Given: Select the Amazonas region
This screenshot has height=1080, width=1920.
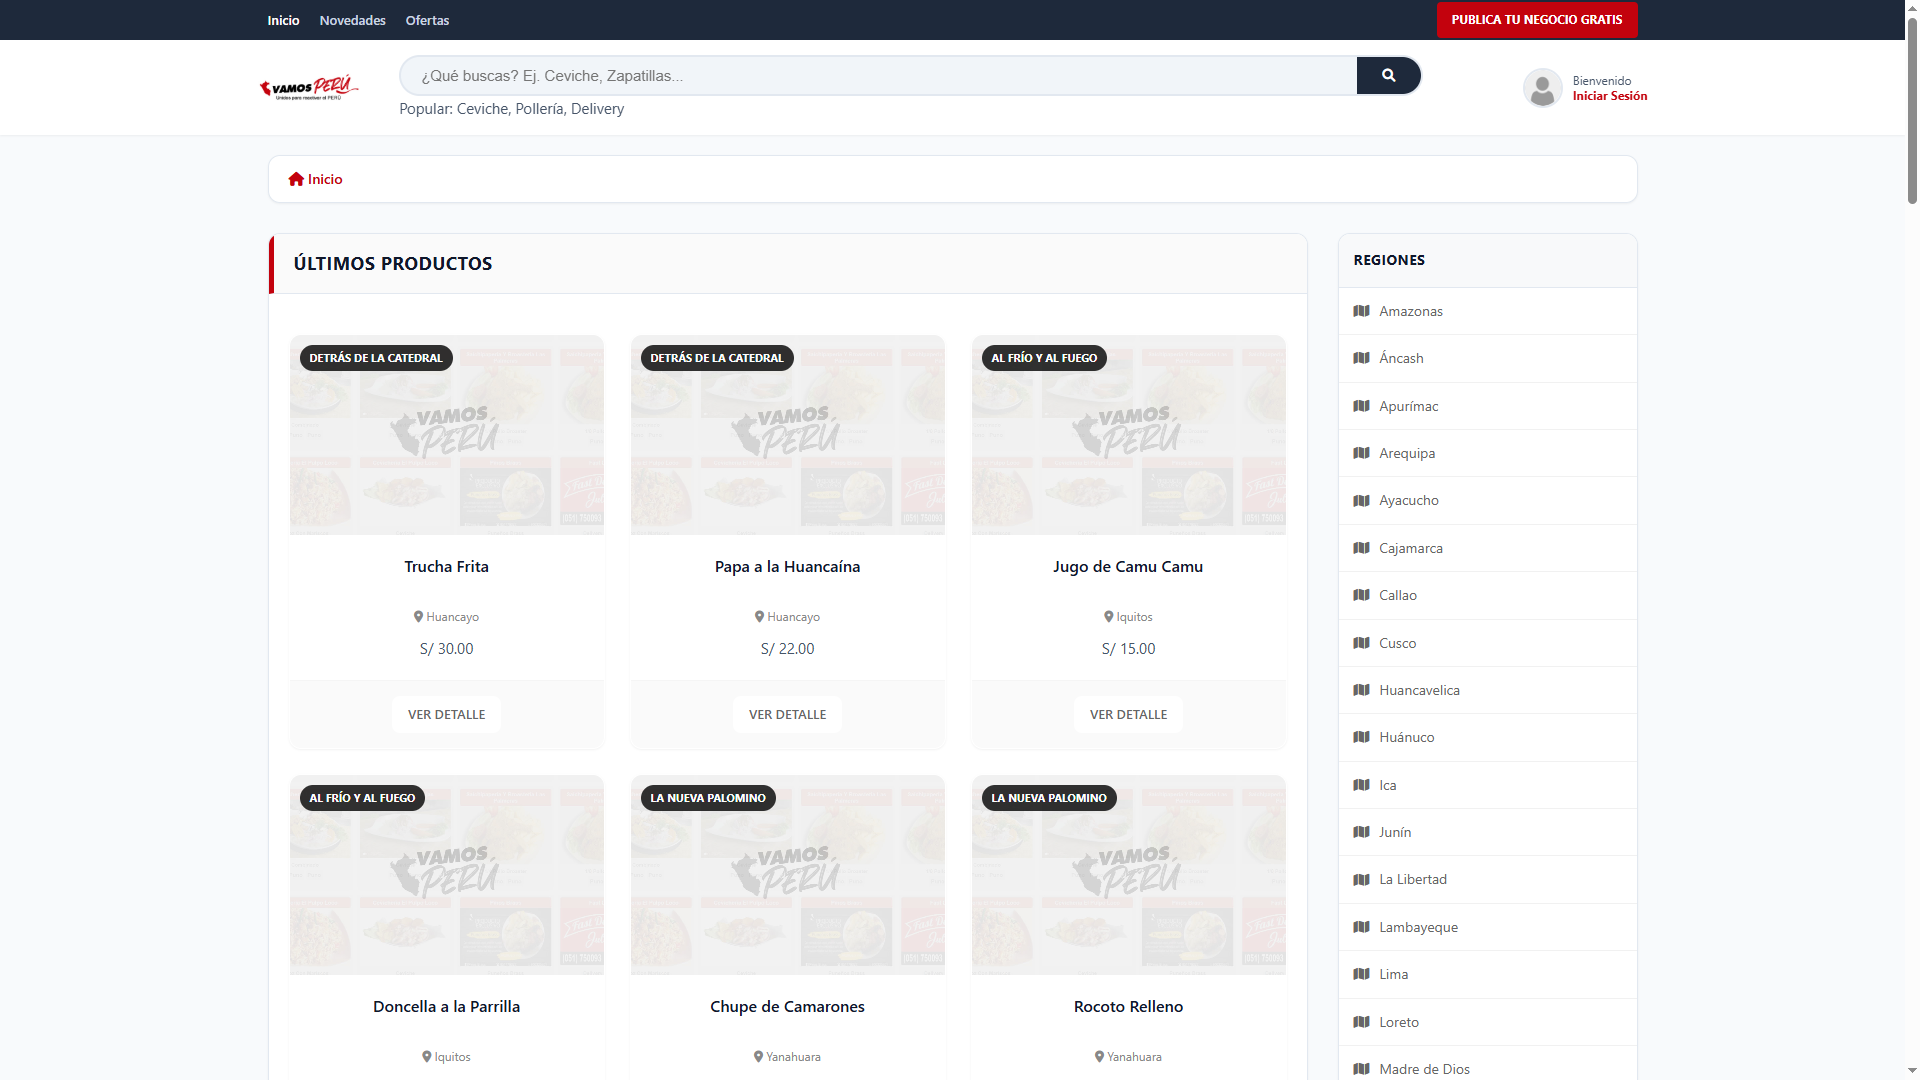Looking at the screenshot, I should 1487,311.
